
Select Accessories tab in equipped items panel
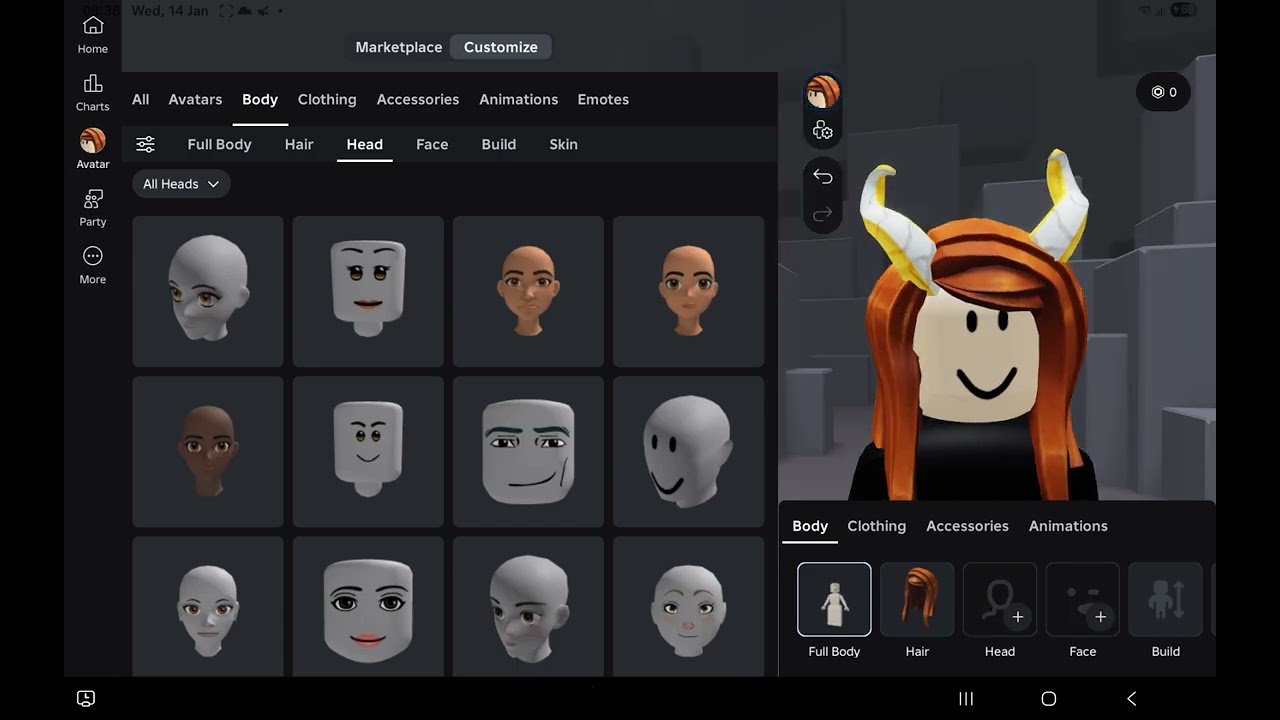click(967, 526)
